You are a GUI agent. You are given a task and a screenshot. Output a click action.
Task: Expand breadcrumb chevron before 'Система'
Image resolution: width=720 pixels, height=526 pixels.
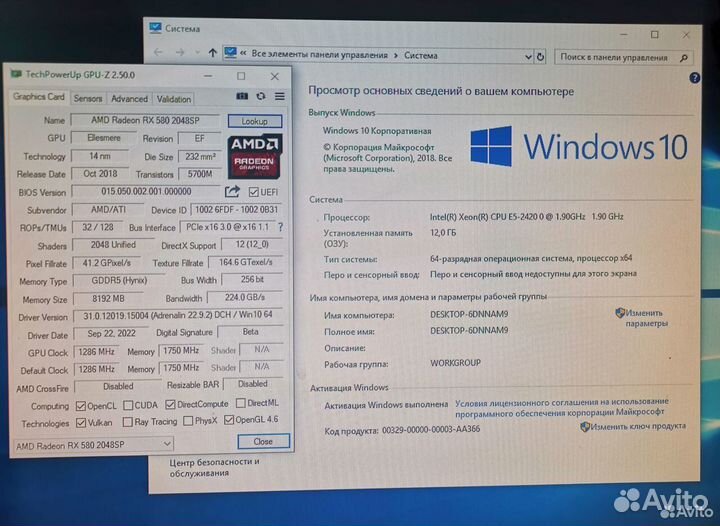(x=397, y=55)
